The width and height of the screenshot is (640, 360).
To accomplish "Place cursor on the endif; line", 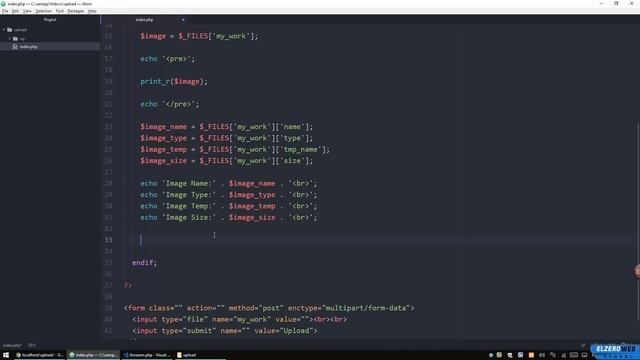I will [x=144, y=262].
